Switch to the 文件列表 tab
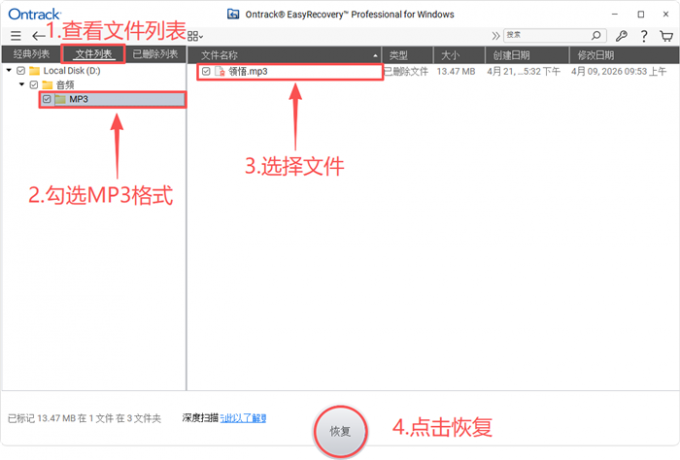 94,54
